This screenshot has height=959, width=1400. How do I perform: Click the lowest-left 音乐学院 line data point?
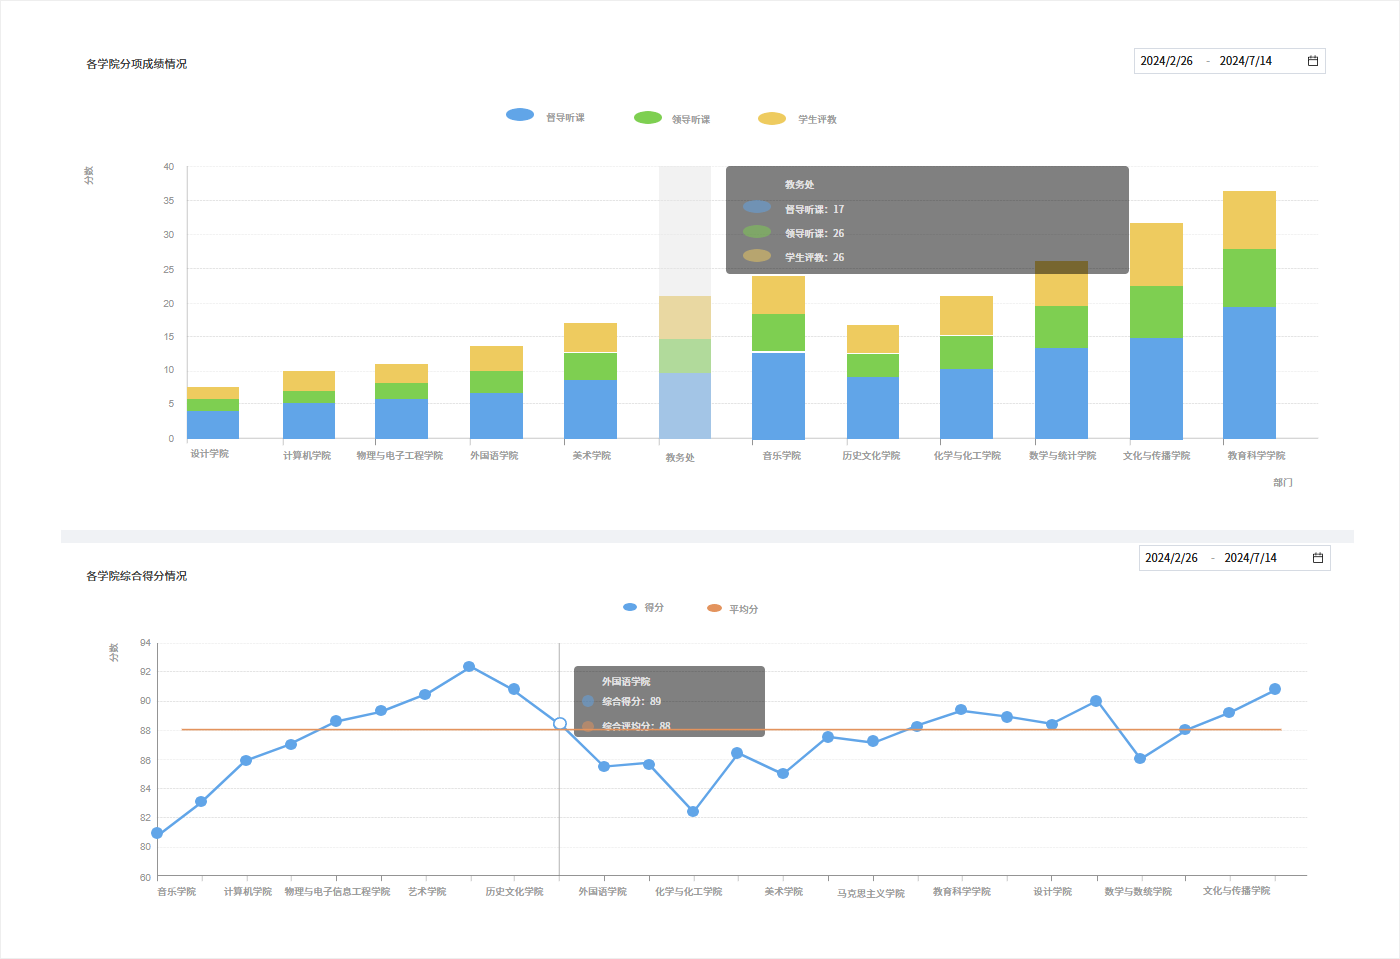tap(157, 833)
